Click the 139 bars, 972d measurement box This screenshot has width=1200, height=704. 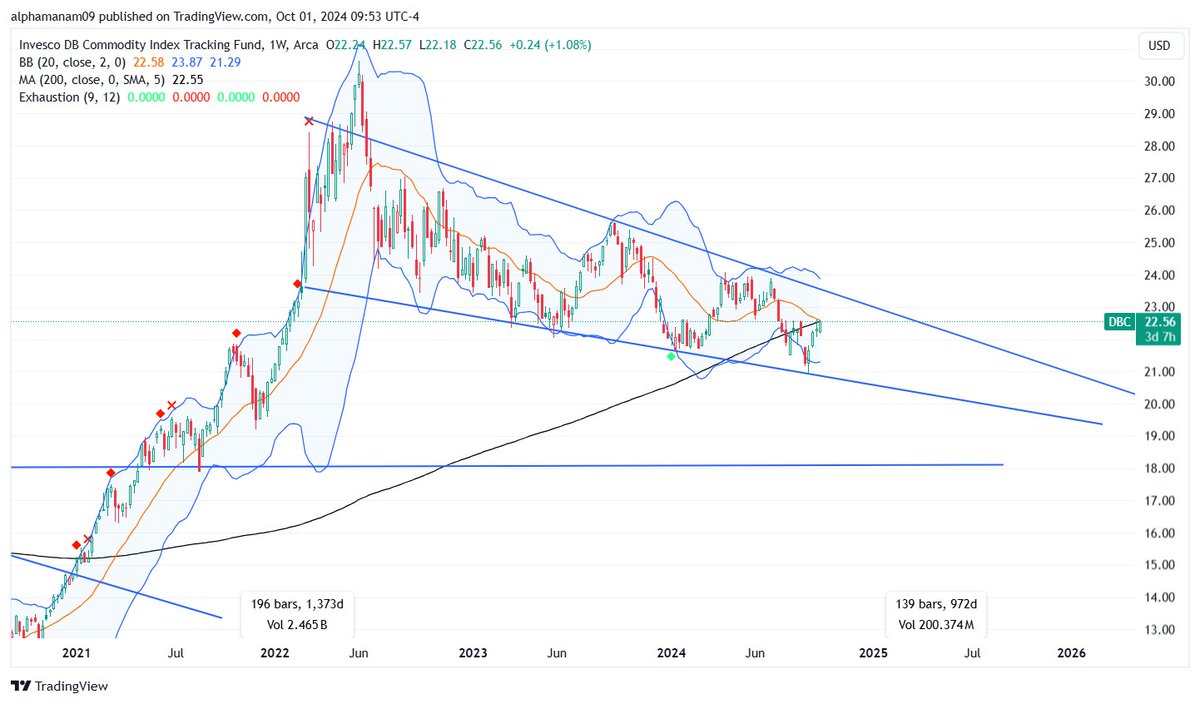click(936, 614)
